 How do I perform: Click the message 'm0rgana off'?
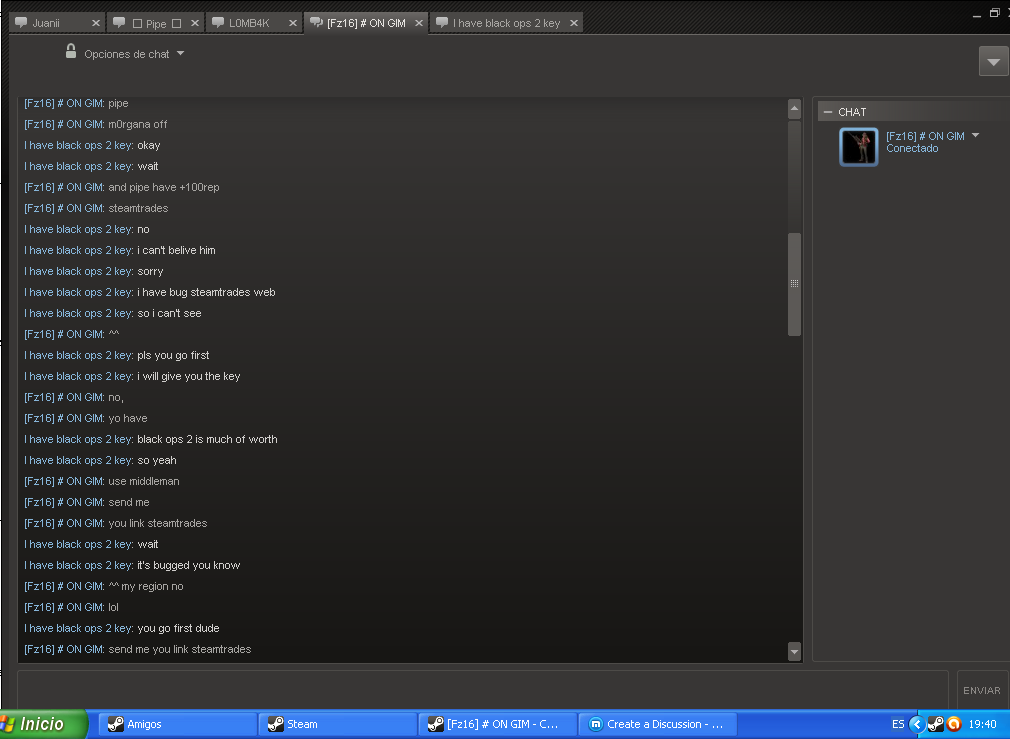pyautogui.click(x=138, y=124)
